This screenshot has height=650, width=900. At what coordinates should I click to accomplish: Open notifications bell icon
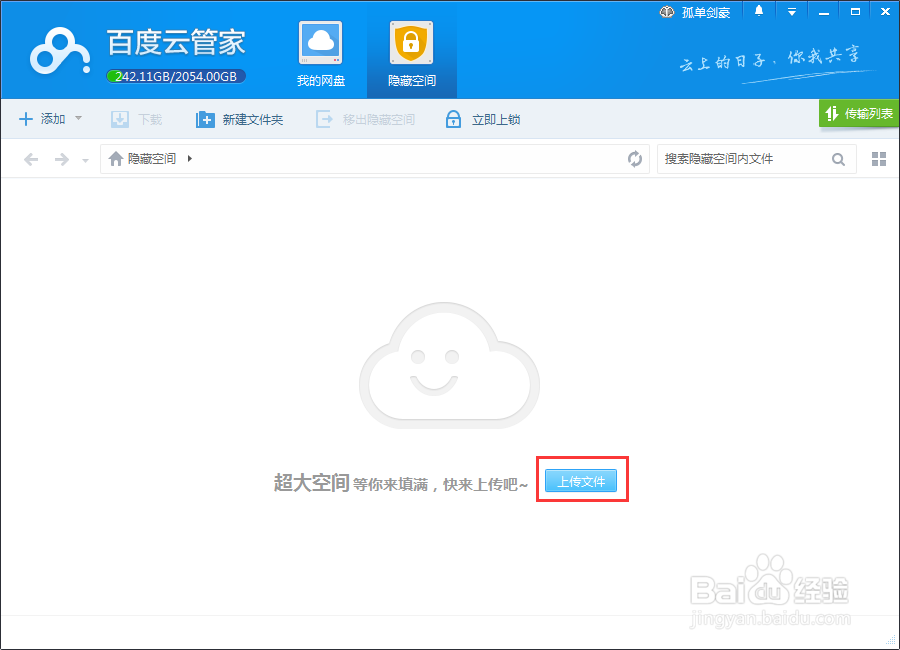coord(759,11)
